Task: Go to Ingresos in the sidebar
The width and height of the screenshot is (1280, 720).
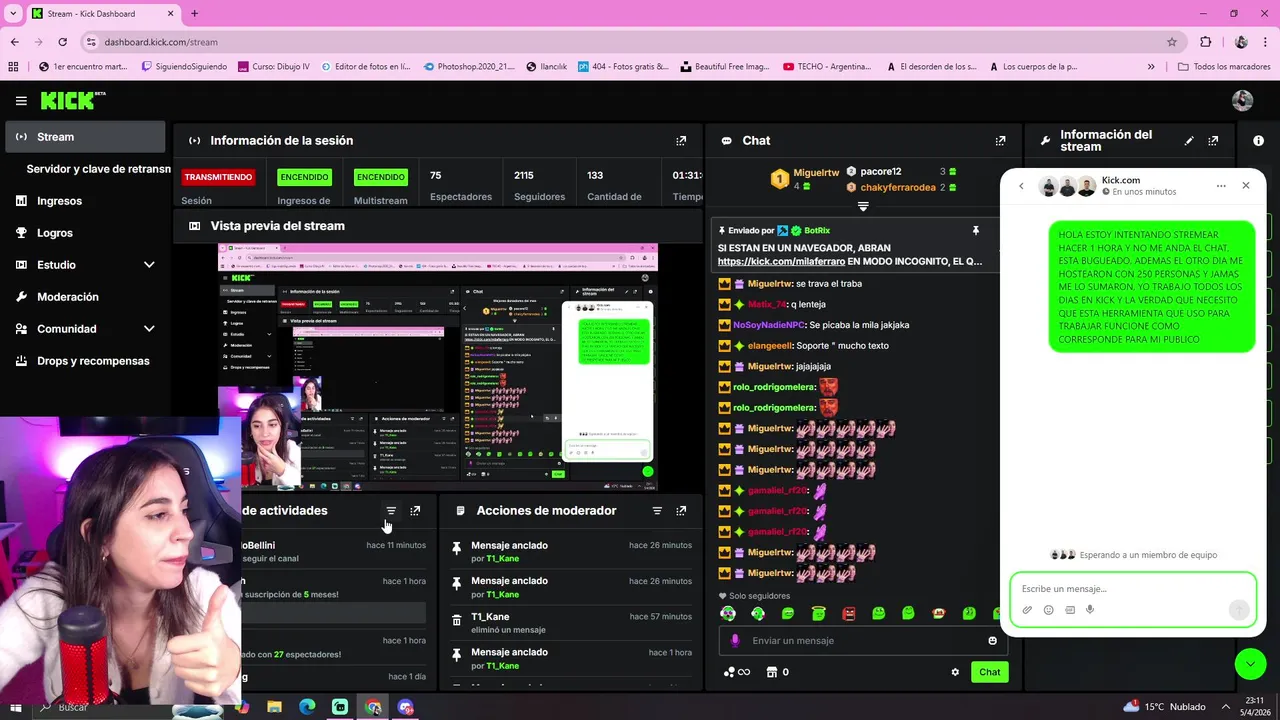Action: coord(59,201)
